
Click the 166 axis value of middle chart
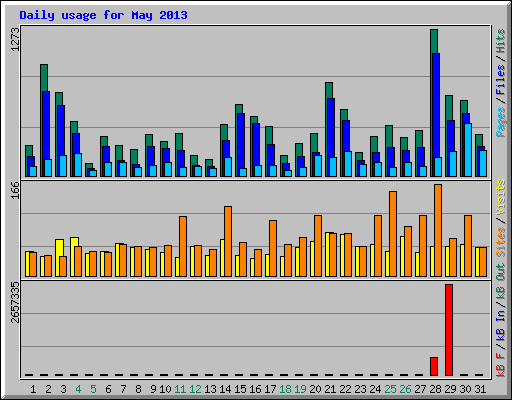(x=15, y=190)
